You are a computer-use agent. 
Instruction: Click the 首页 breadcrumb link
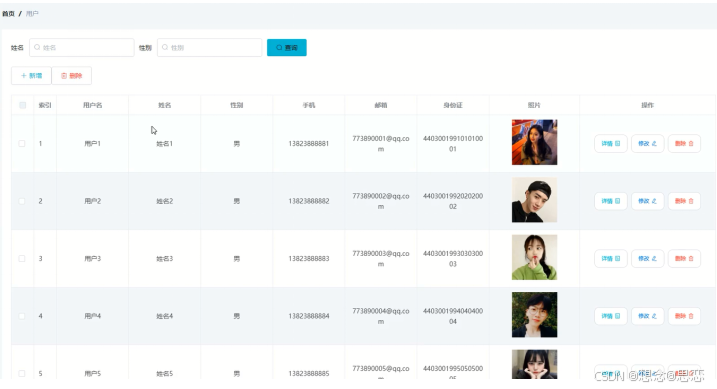click(8, 14)
